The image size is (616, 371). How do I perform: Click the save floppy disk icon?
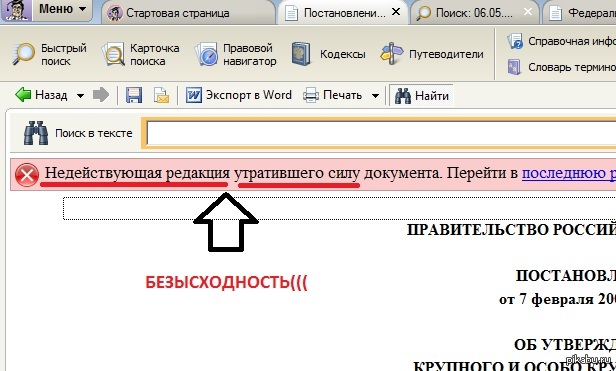tap(134, 95)
